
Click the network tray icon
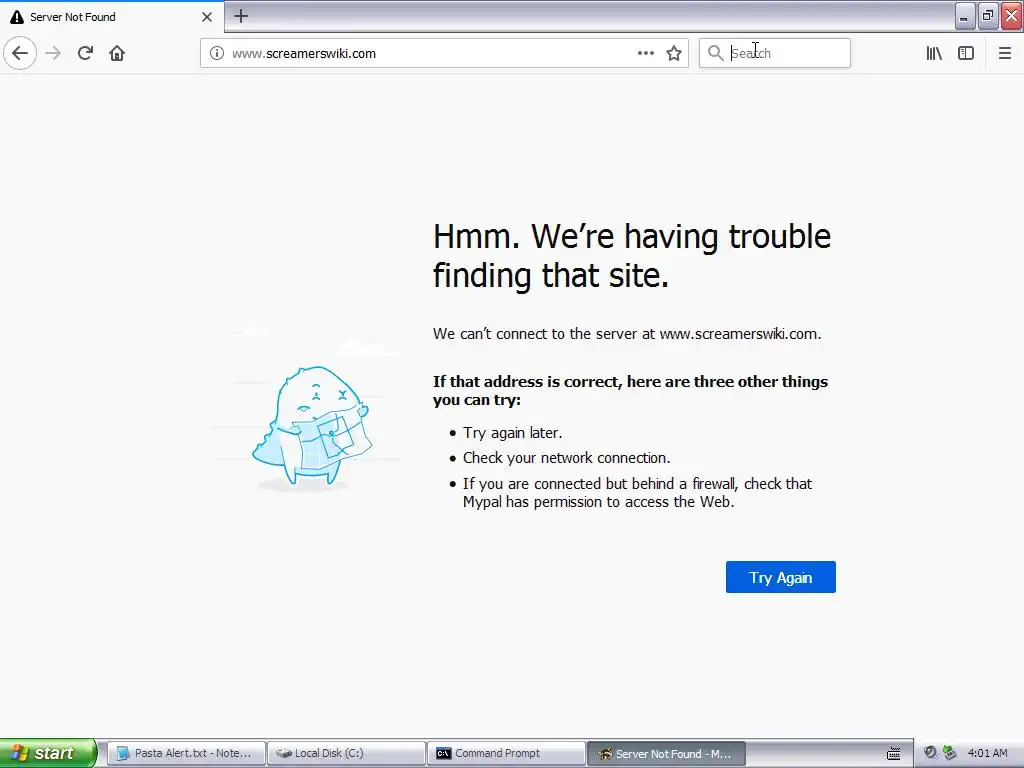point(950,753)
